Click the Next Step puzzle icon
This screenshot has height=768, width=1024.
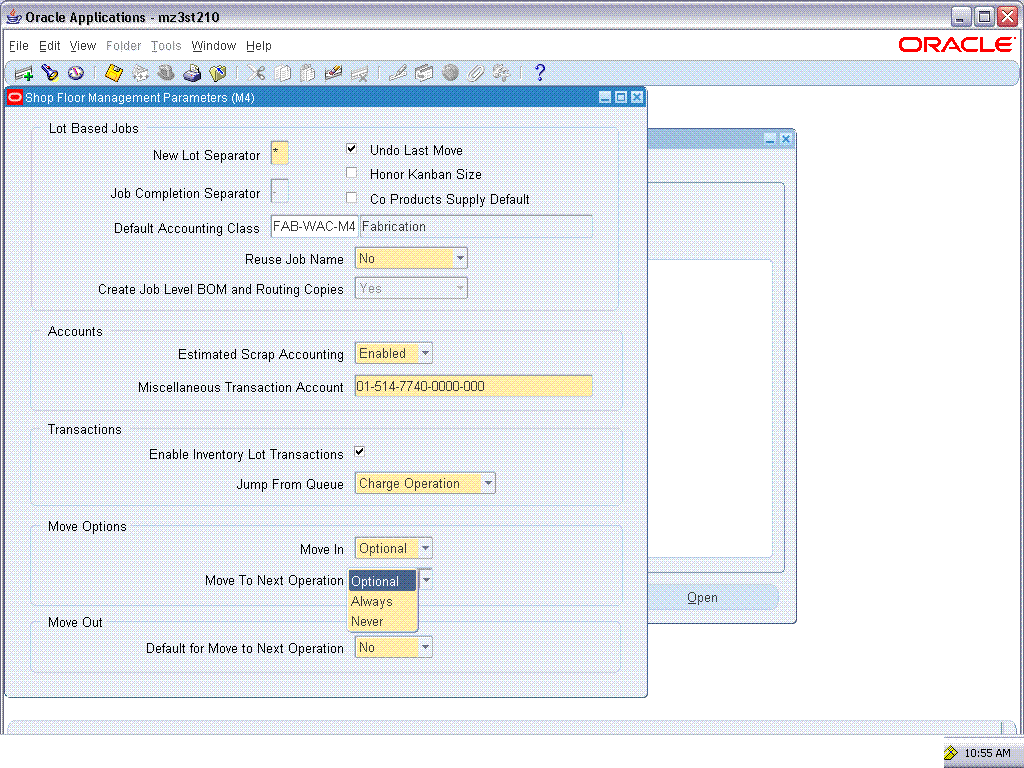140,72
